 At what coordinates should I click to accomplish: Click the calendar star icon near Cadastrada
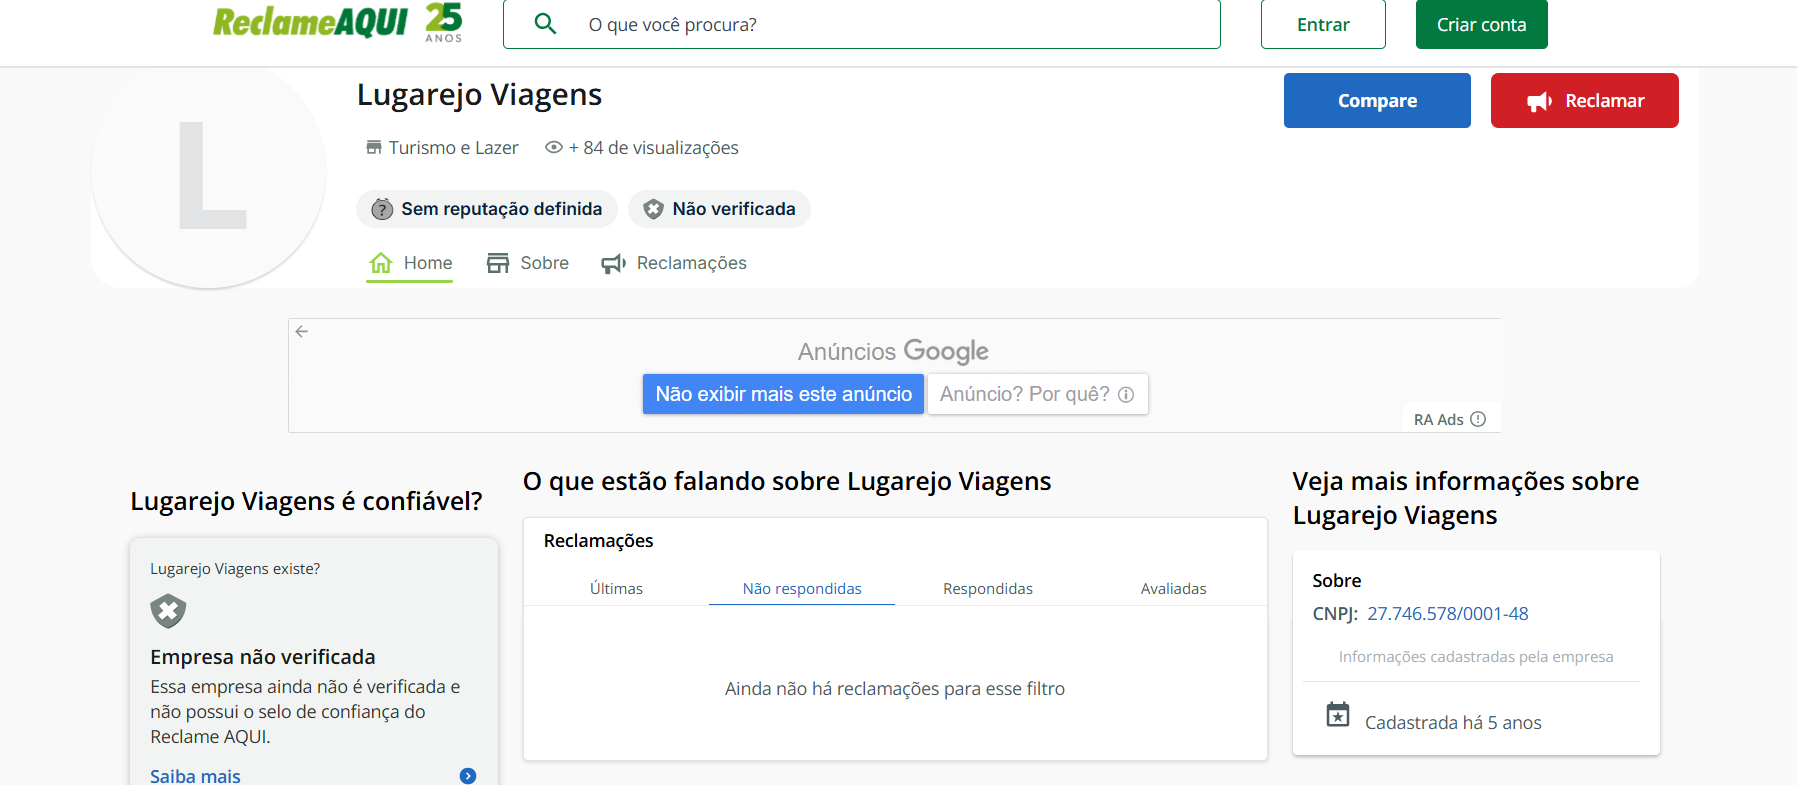point(1338,715)
